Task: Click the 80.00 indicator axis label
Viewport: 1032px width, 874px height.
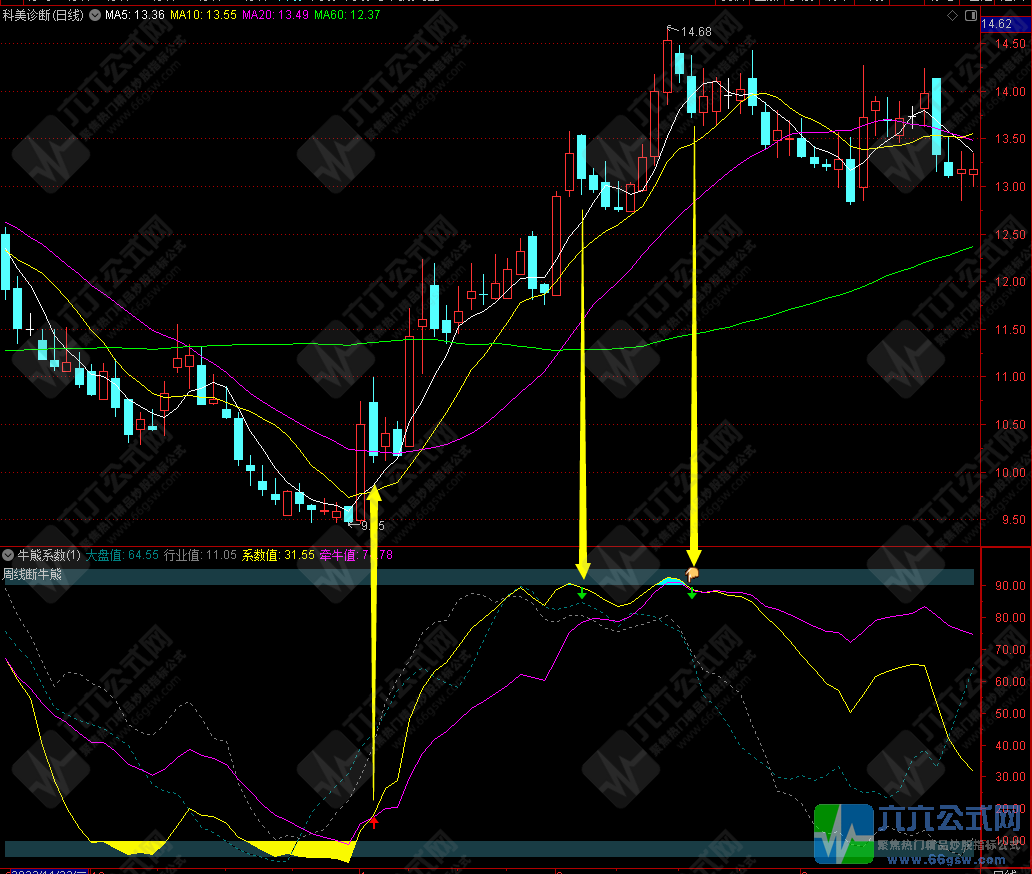Action: point(1010,617)
